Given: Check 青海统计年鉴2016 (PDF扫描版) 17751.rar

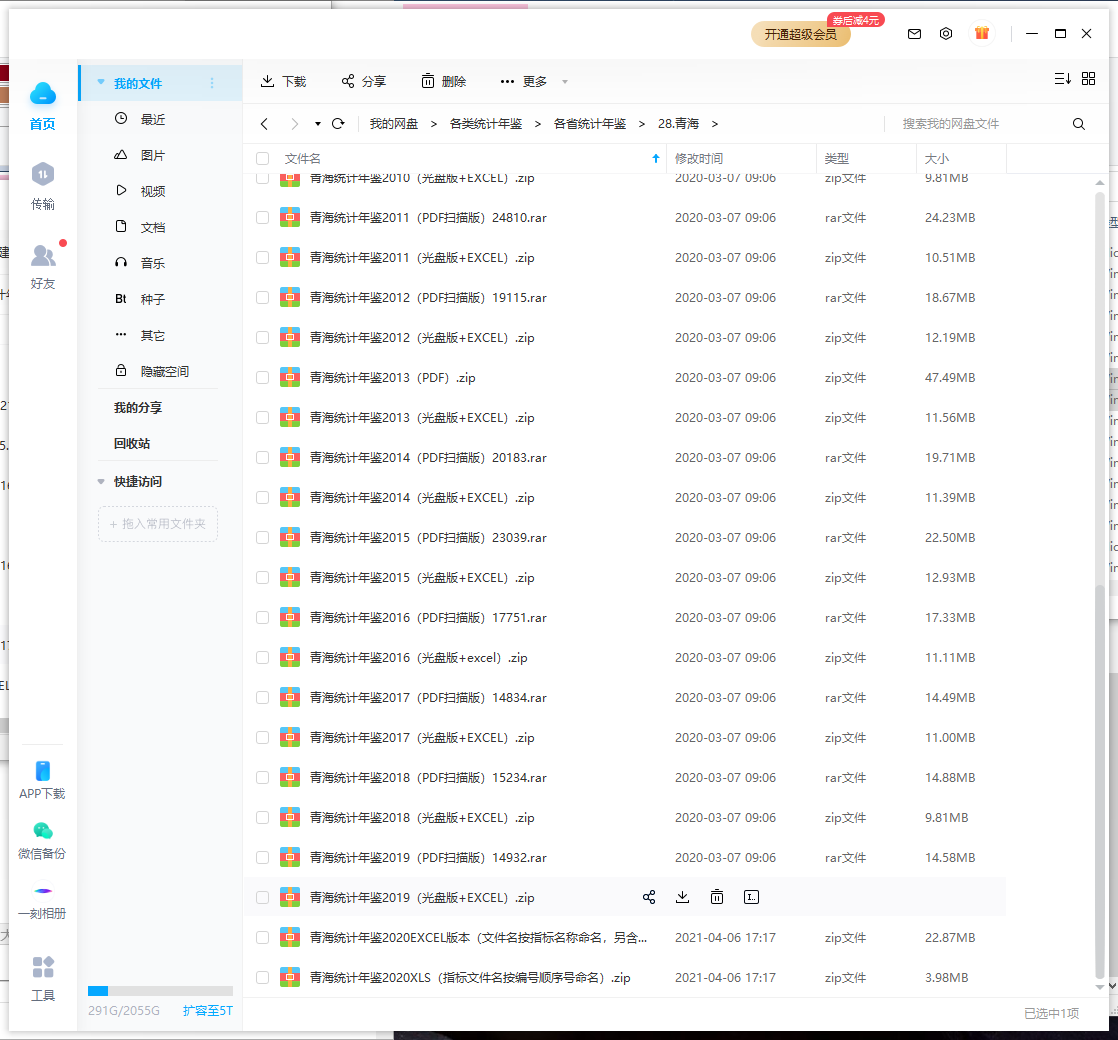Looking at the screenshot, I should point(262,618).
